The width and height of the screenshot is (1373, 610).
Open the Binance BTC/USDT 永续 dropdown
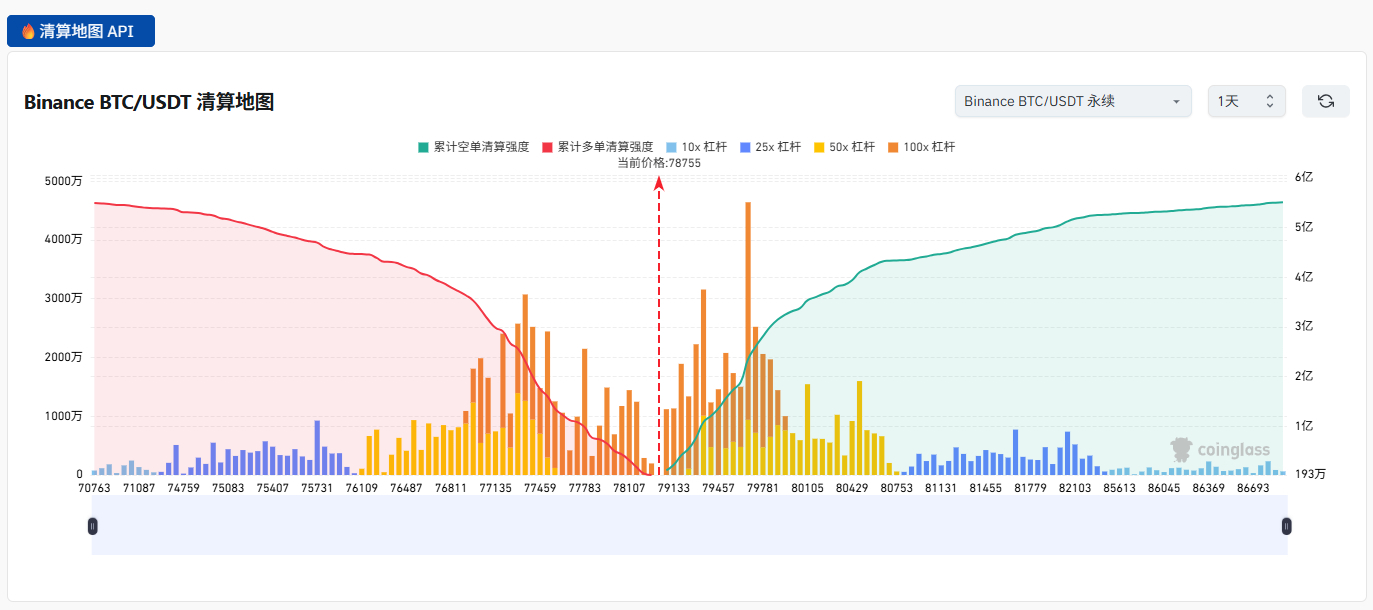[1073, 101]
